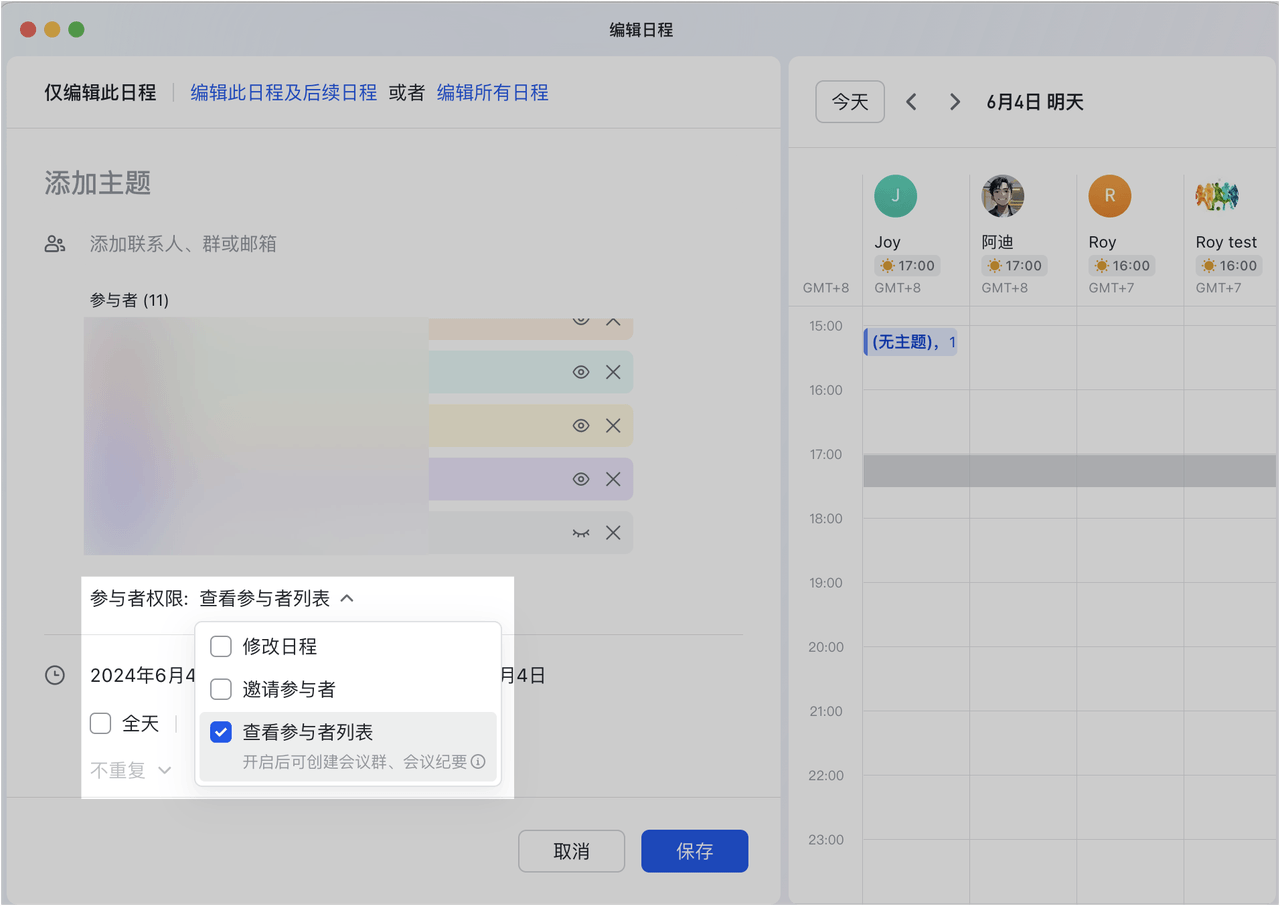The image size is (1280, 906).
Task: Click the 添加主题 title field
Action: coord(98,183)
